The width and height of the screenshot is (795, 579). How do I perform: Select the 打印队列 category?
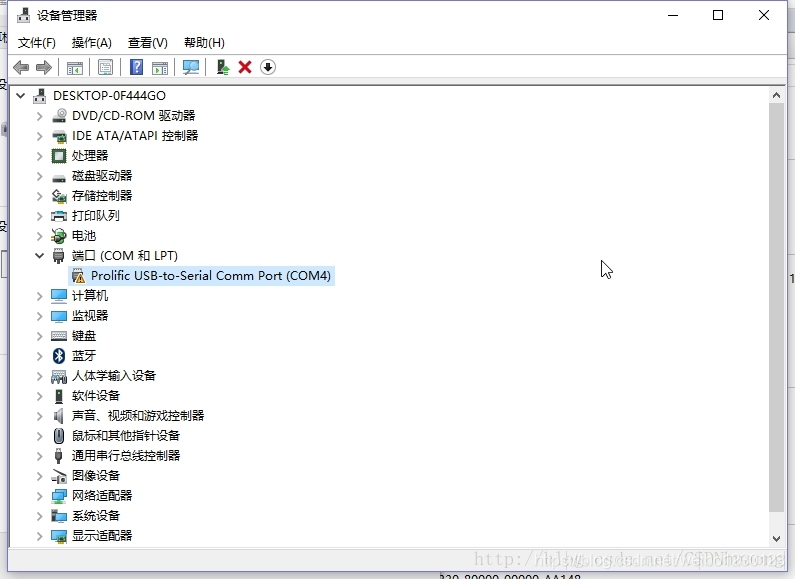(96, 216)
